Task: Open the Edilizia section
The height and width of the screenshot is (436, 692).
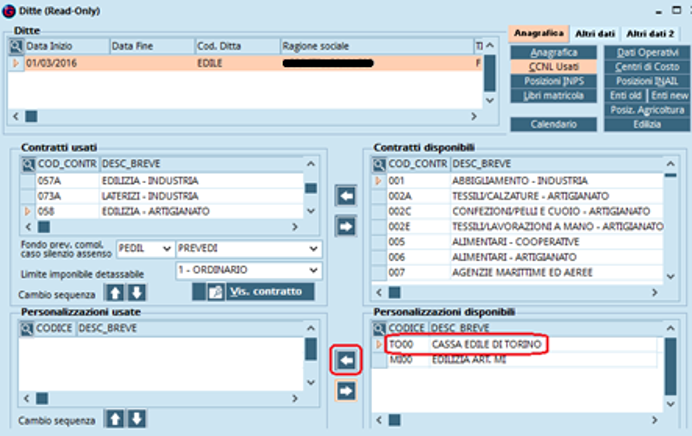Action: tap(647, 124)
